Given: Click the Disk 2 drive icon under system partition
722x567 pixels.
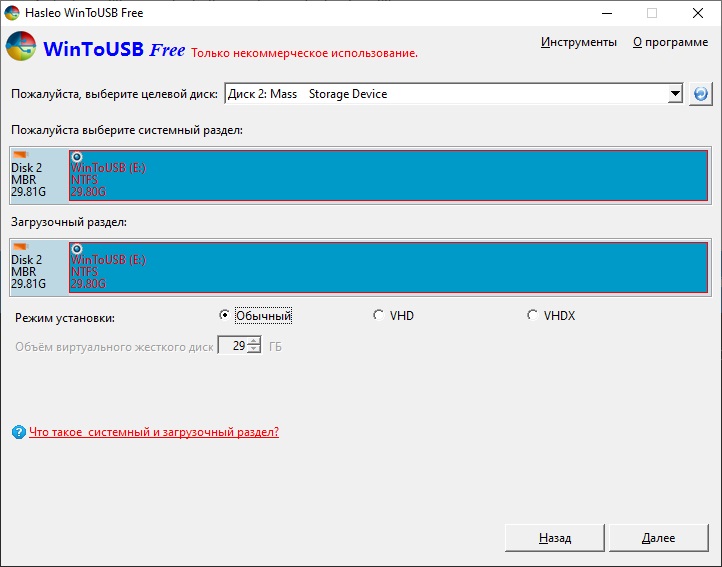Looking at the screenshot, I should click(x=21, y=154).
